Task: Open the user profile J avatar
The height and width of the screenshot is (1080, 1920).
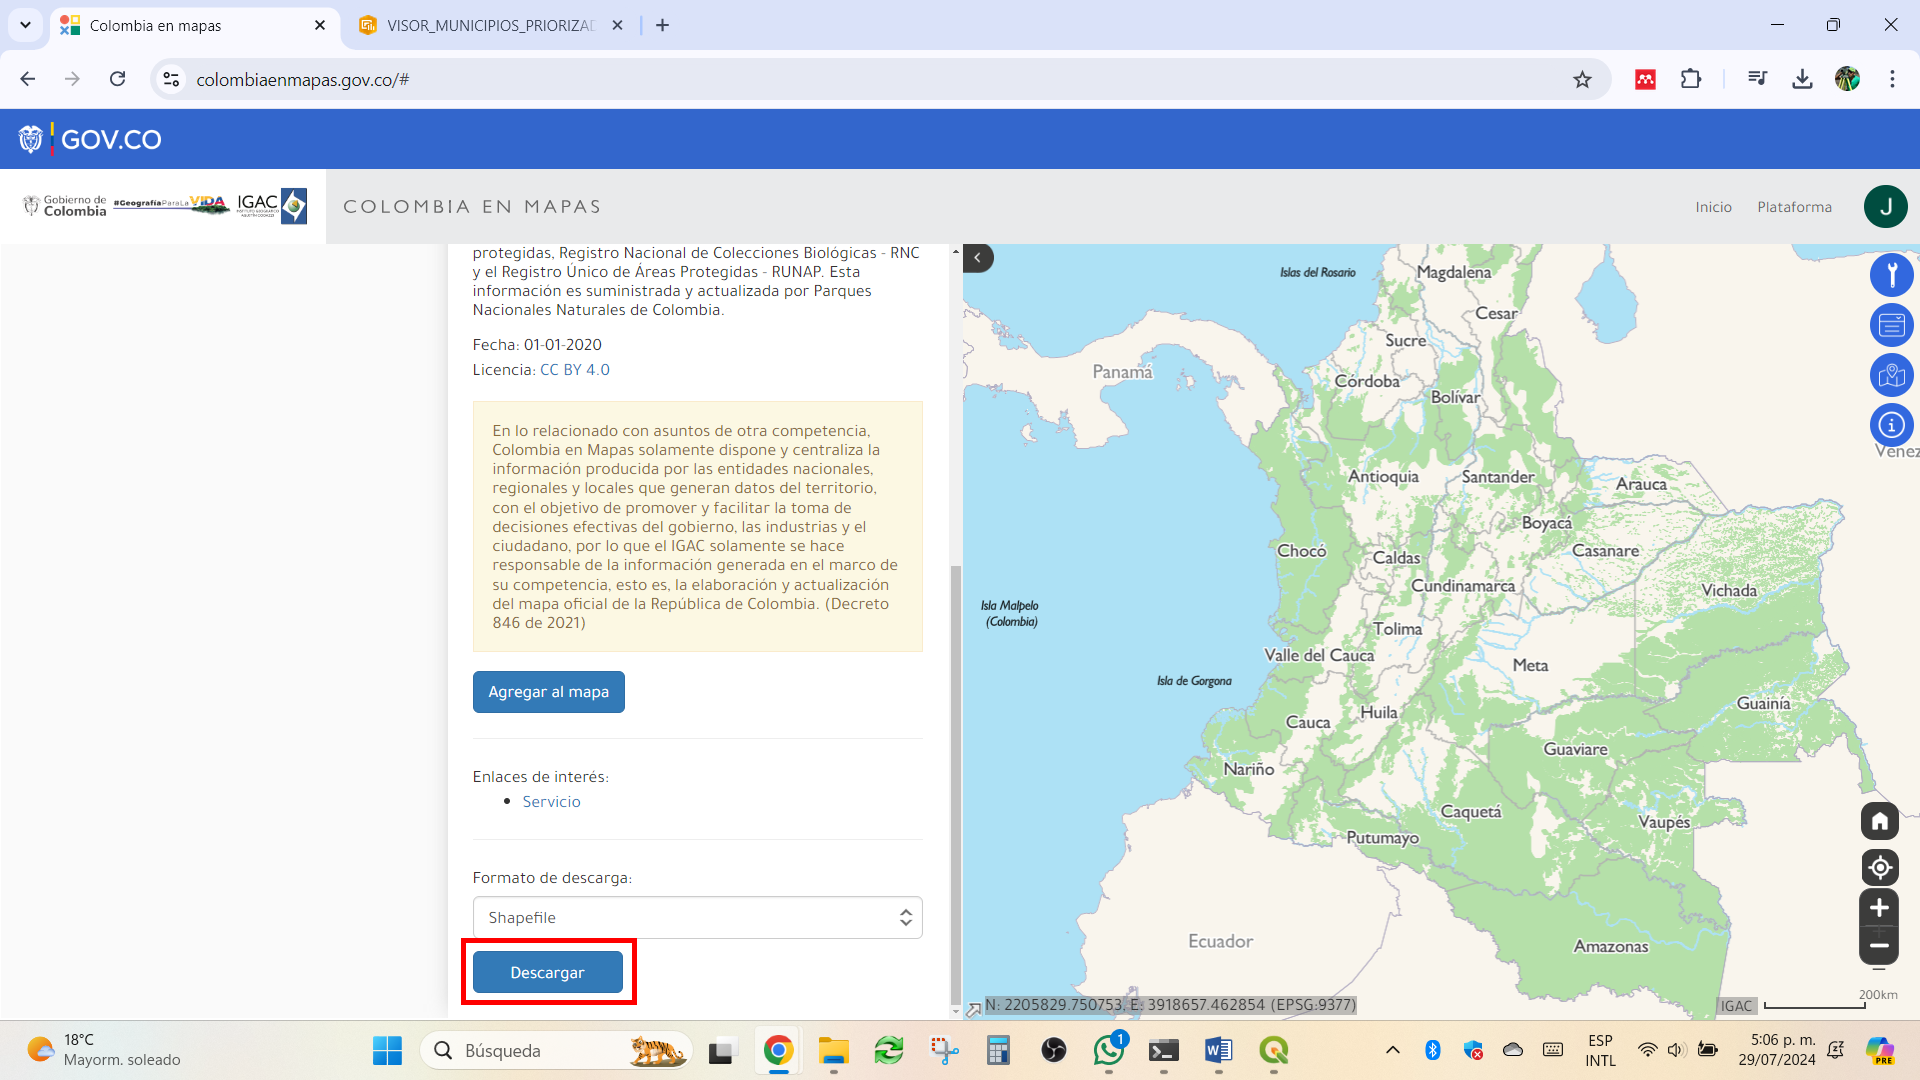Action: click(1885, 207)
